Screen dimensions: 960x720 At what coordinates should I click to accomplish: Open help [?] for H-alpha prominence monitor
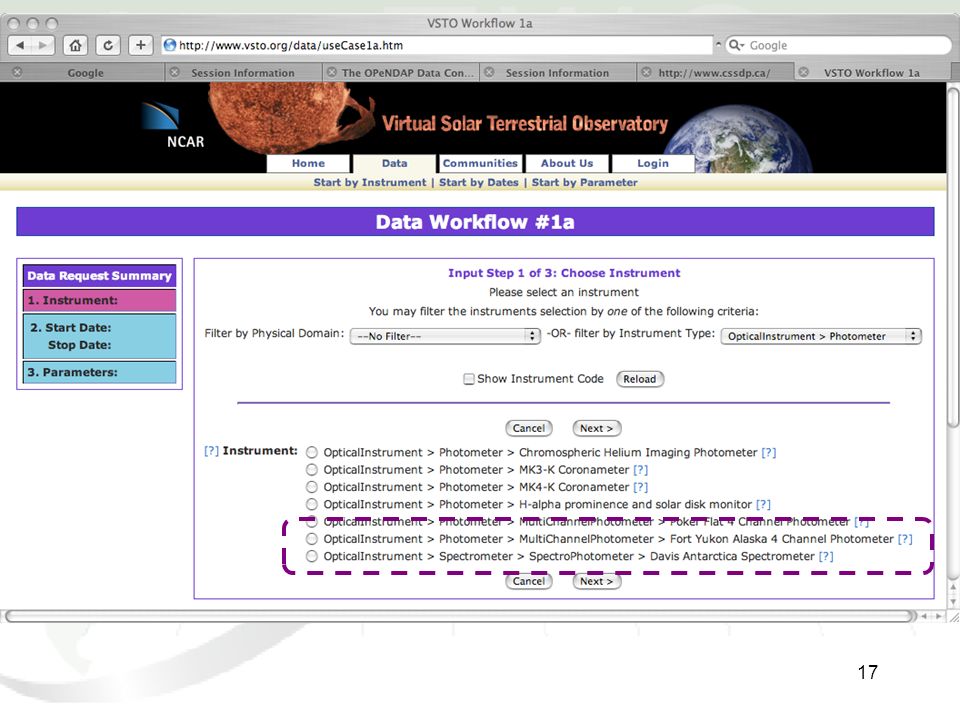click(x=763, y=504)
